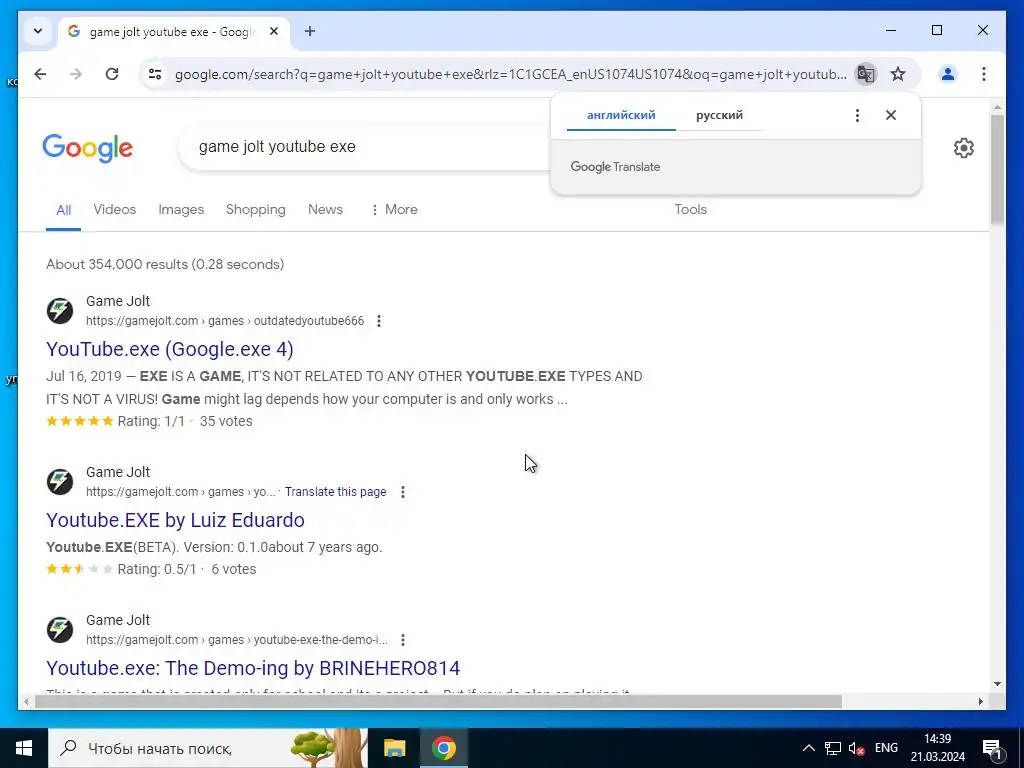The height and width of the screenshot is (768, 1024).
Task: Open more options for youtube-exe-the-demo result
Action: click(x=403, y=640)
